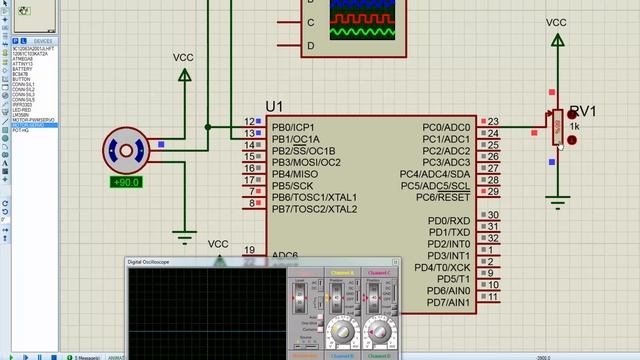The height and width of the screenshot is (360, 640).
Task: Click the trigger Source selector slider
Action: (306, 347)
